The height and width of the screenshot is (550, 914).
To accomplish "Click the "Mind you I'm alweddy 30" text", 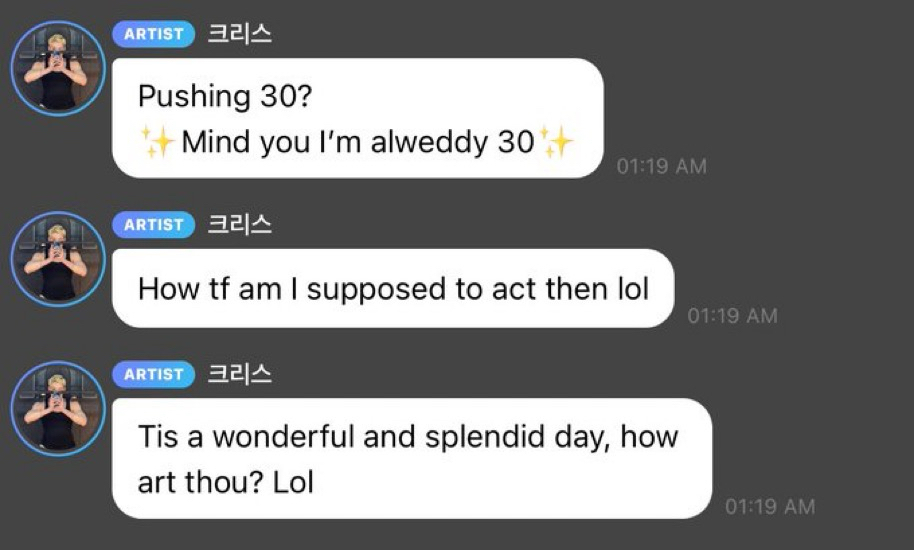I will tap(358, 143).
